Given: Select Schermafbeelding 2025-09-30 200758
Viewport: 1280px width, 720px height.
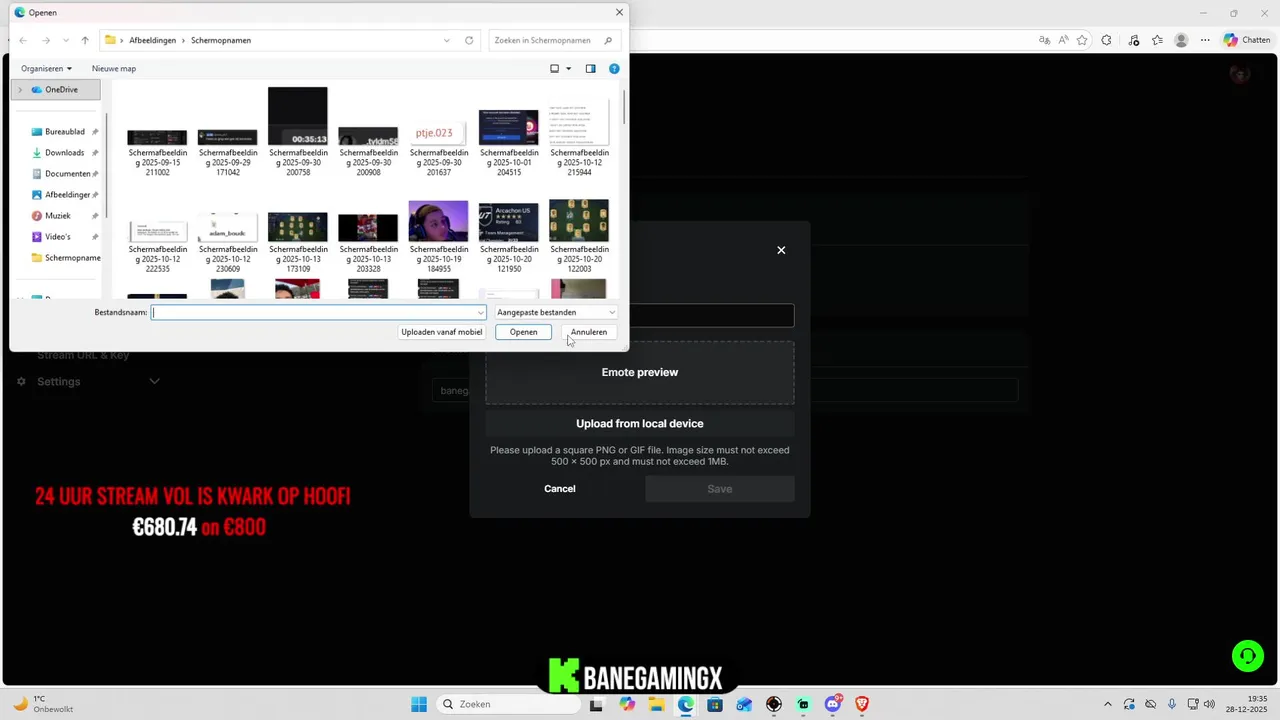Looking at the screenshot, I should tap(298, 131).
